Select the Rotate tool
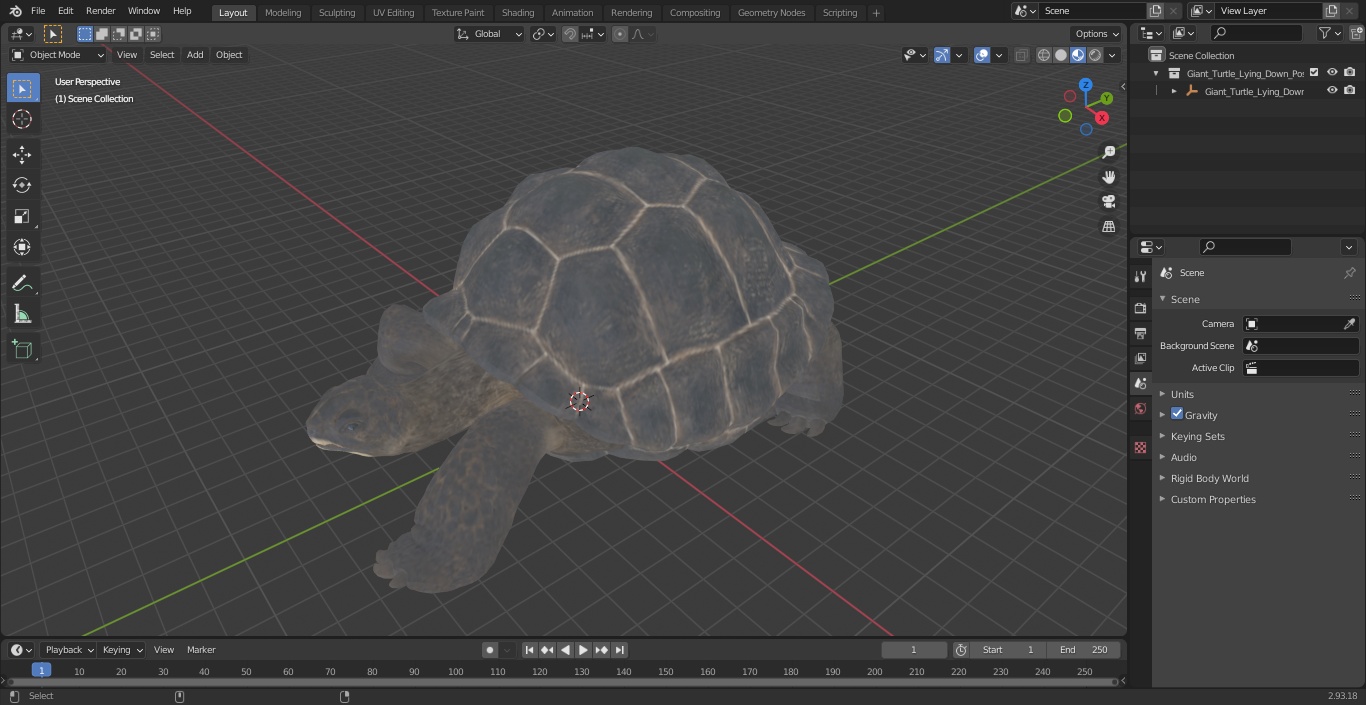The image size is (1366, 705). pyautogui.click(x=22, y=185)
